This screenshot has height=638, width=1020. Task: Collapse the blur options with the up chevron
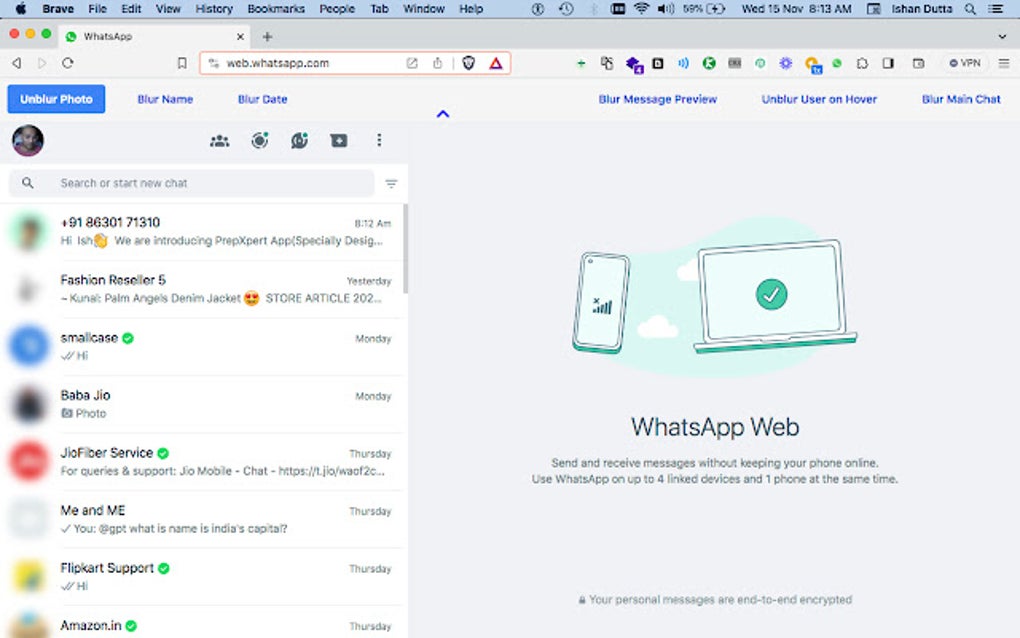click(443, 114)
